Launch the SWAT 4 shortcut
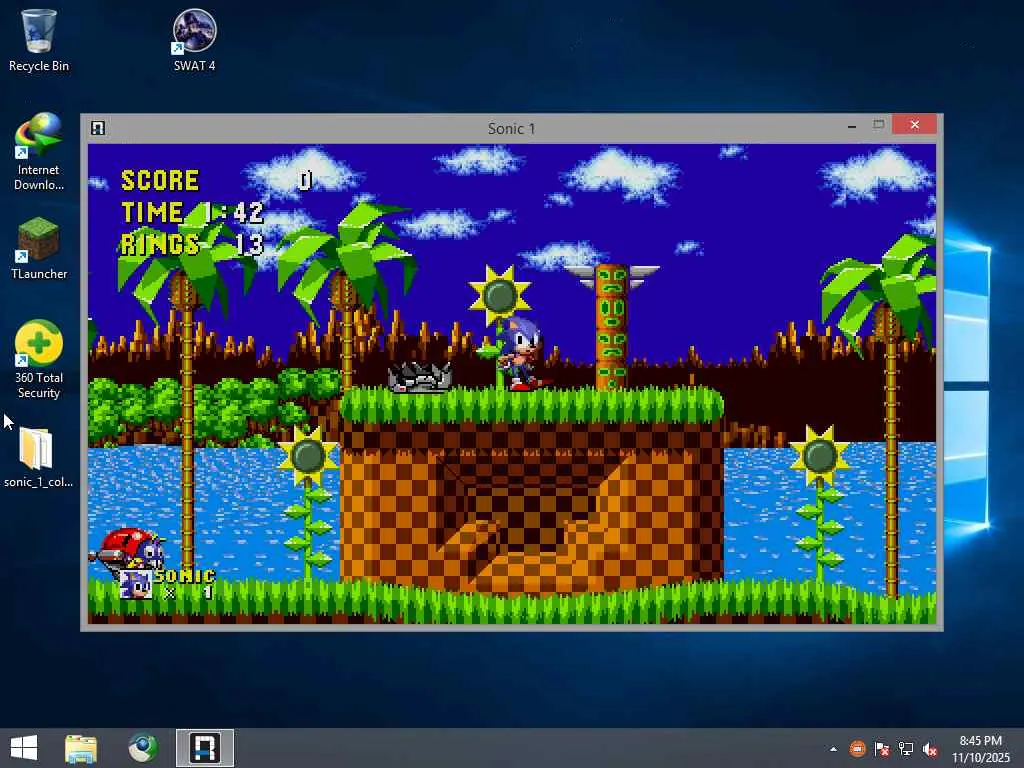This screenshot has height=768, width=1024. coord(194,40)
